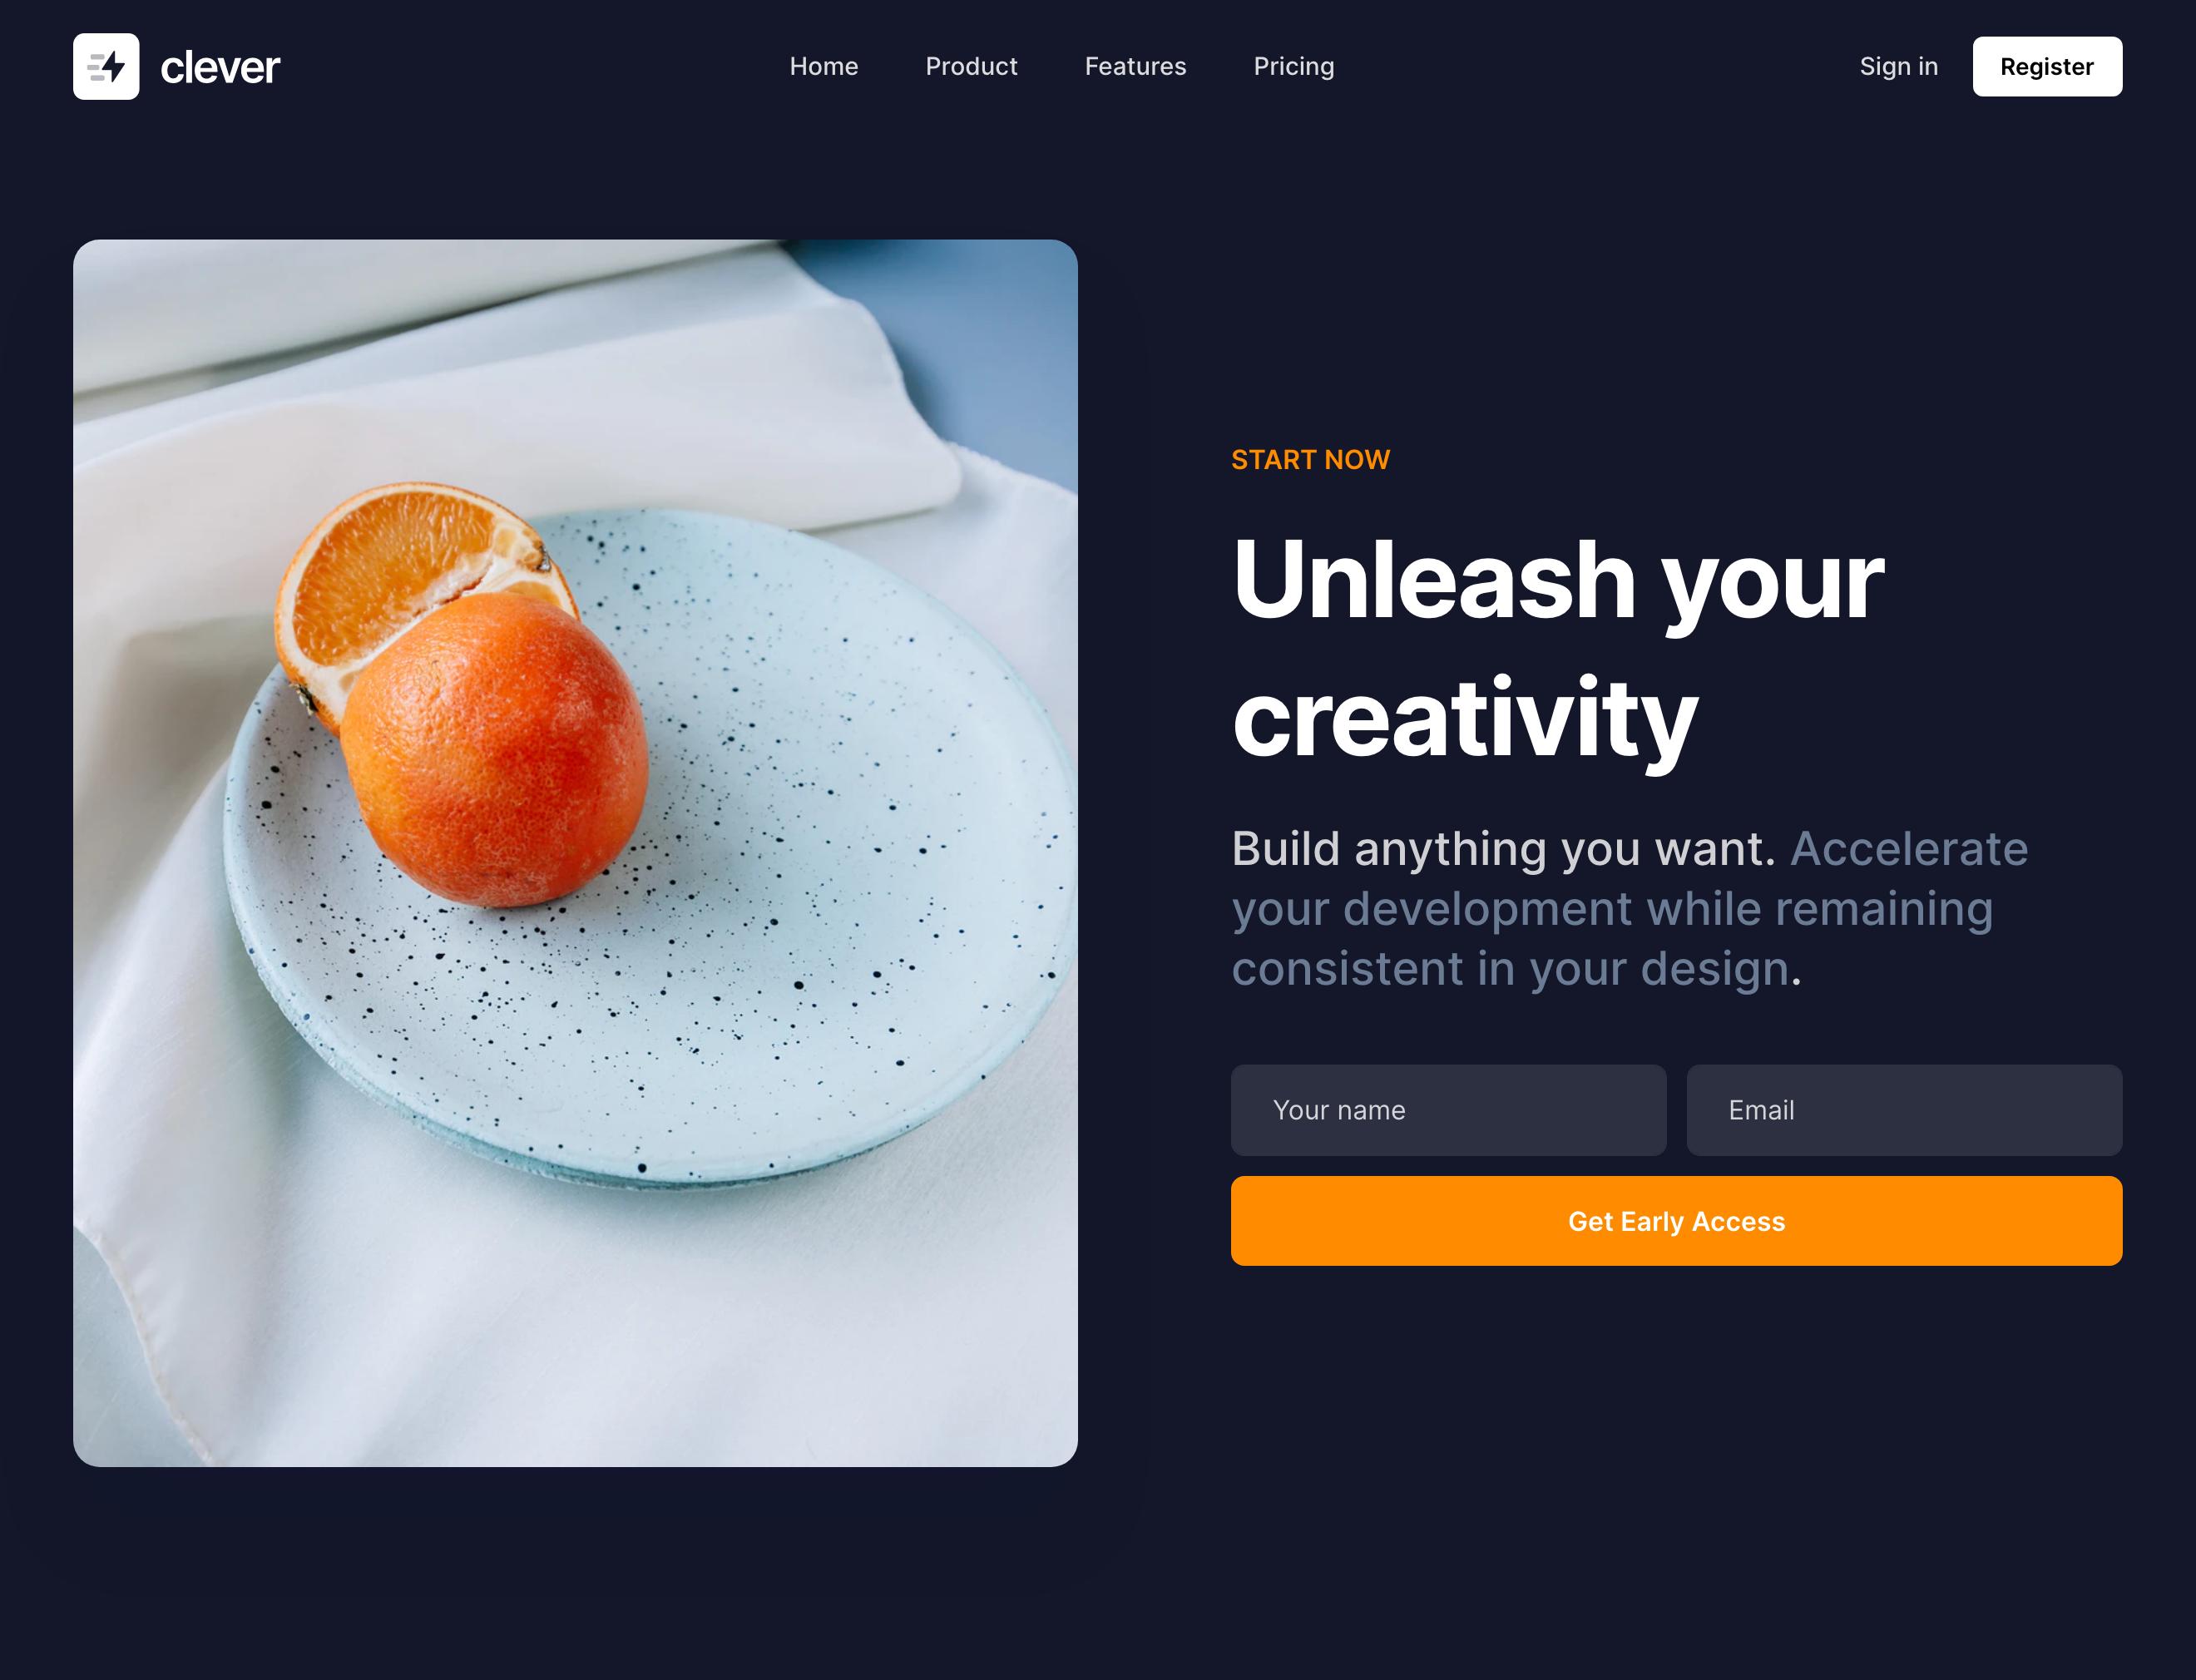Click the Get Early Access button
Viewport: 2196px width, 1680px height.
coord(1677,1219)
